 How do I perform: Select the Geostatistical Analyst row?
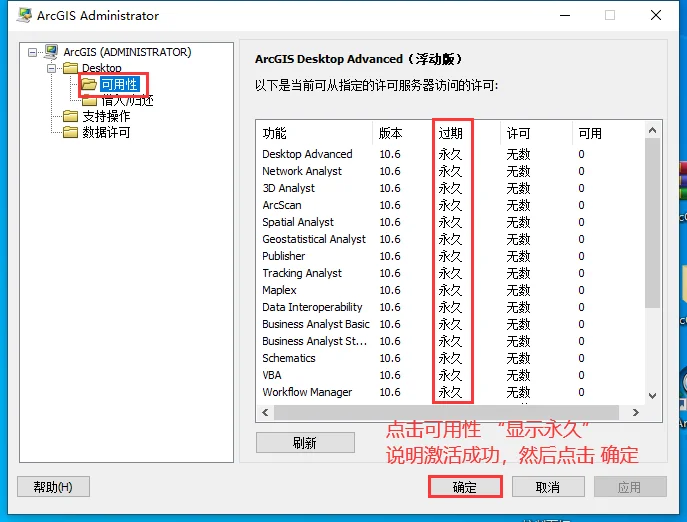tap(451, 239)
